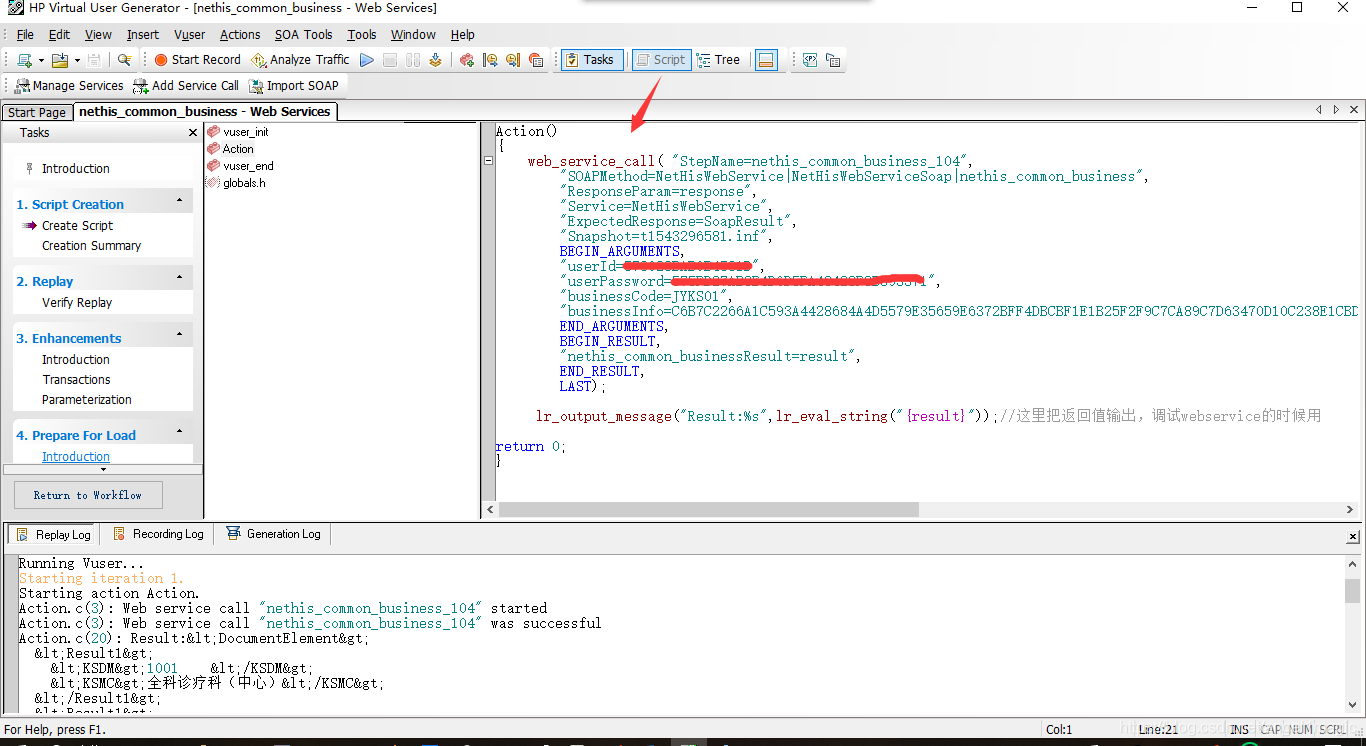The width and height of the screenshot is (1366, 746).
Task: Open the Vuser menu
Action: coord(190,34)
